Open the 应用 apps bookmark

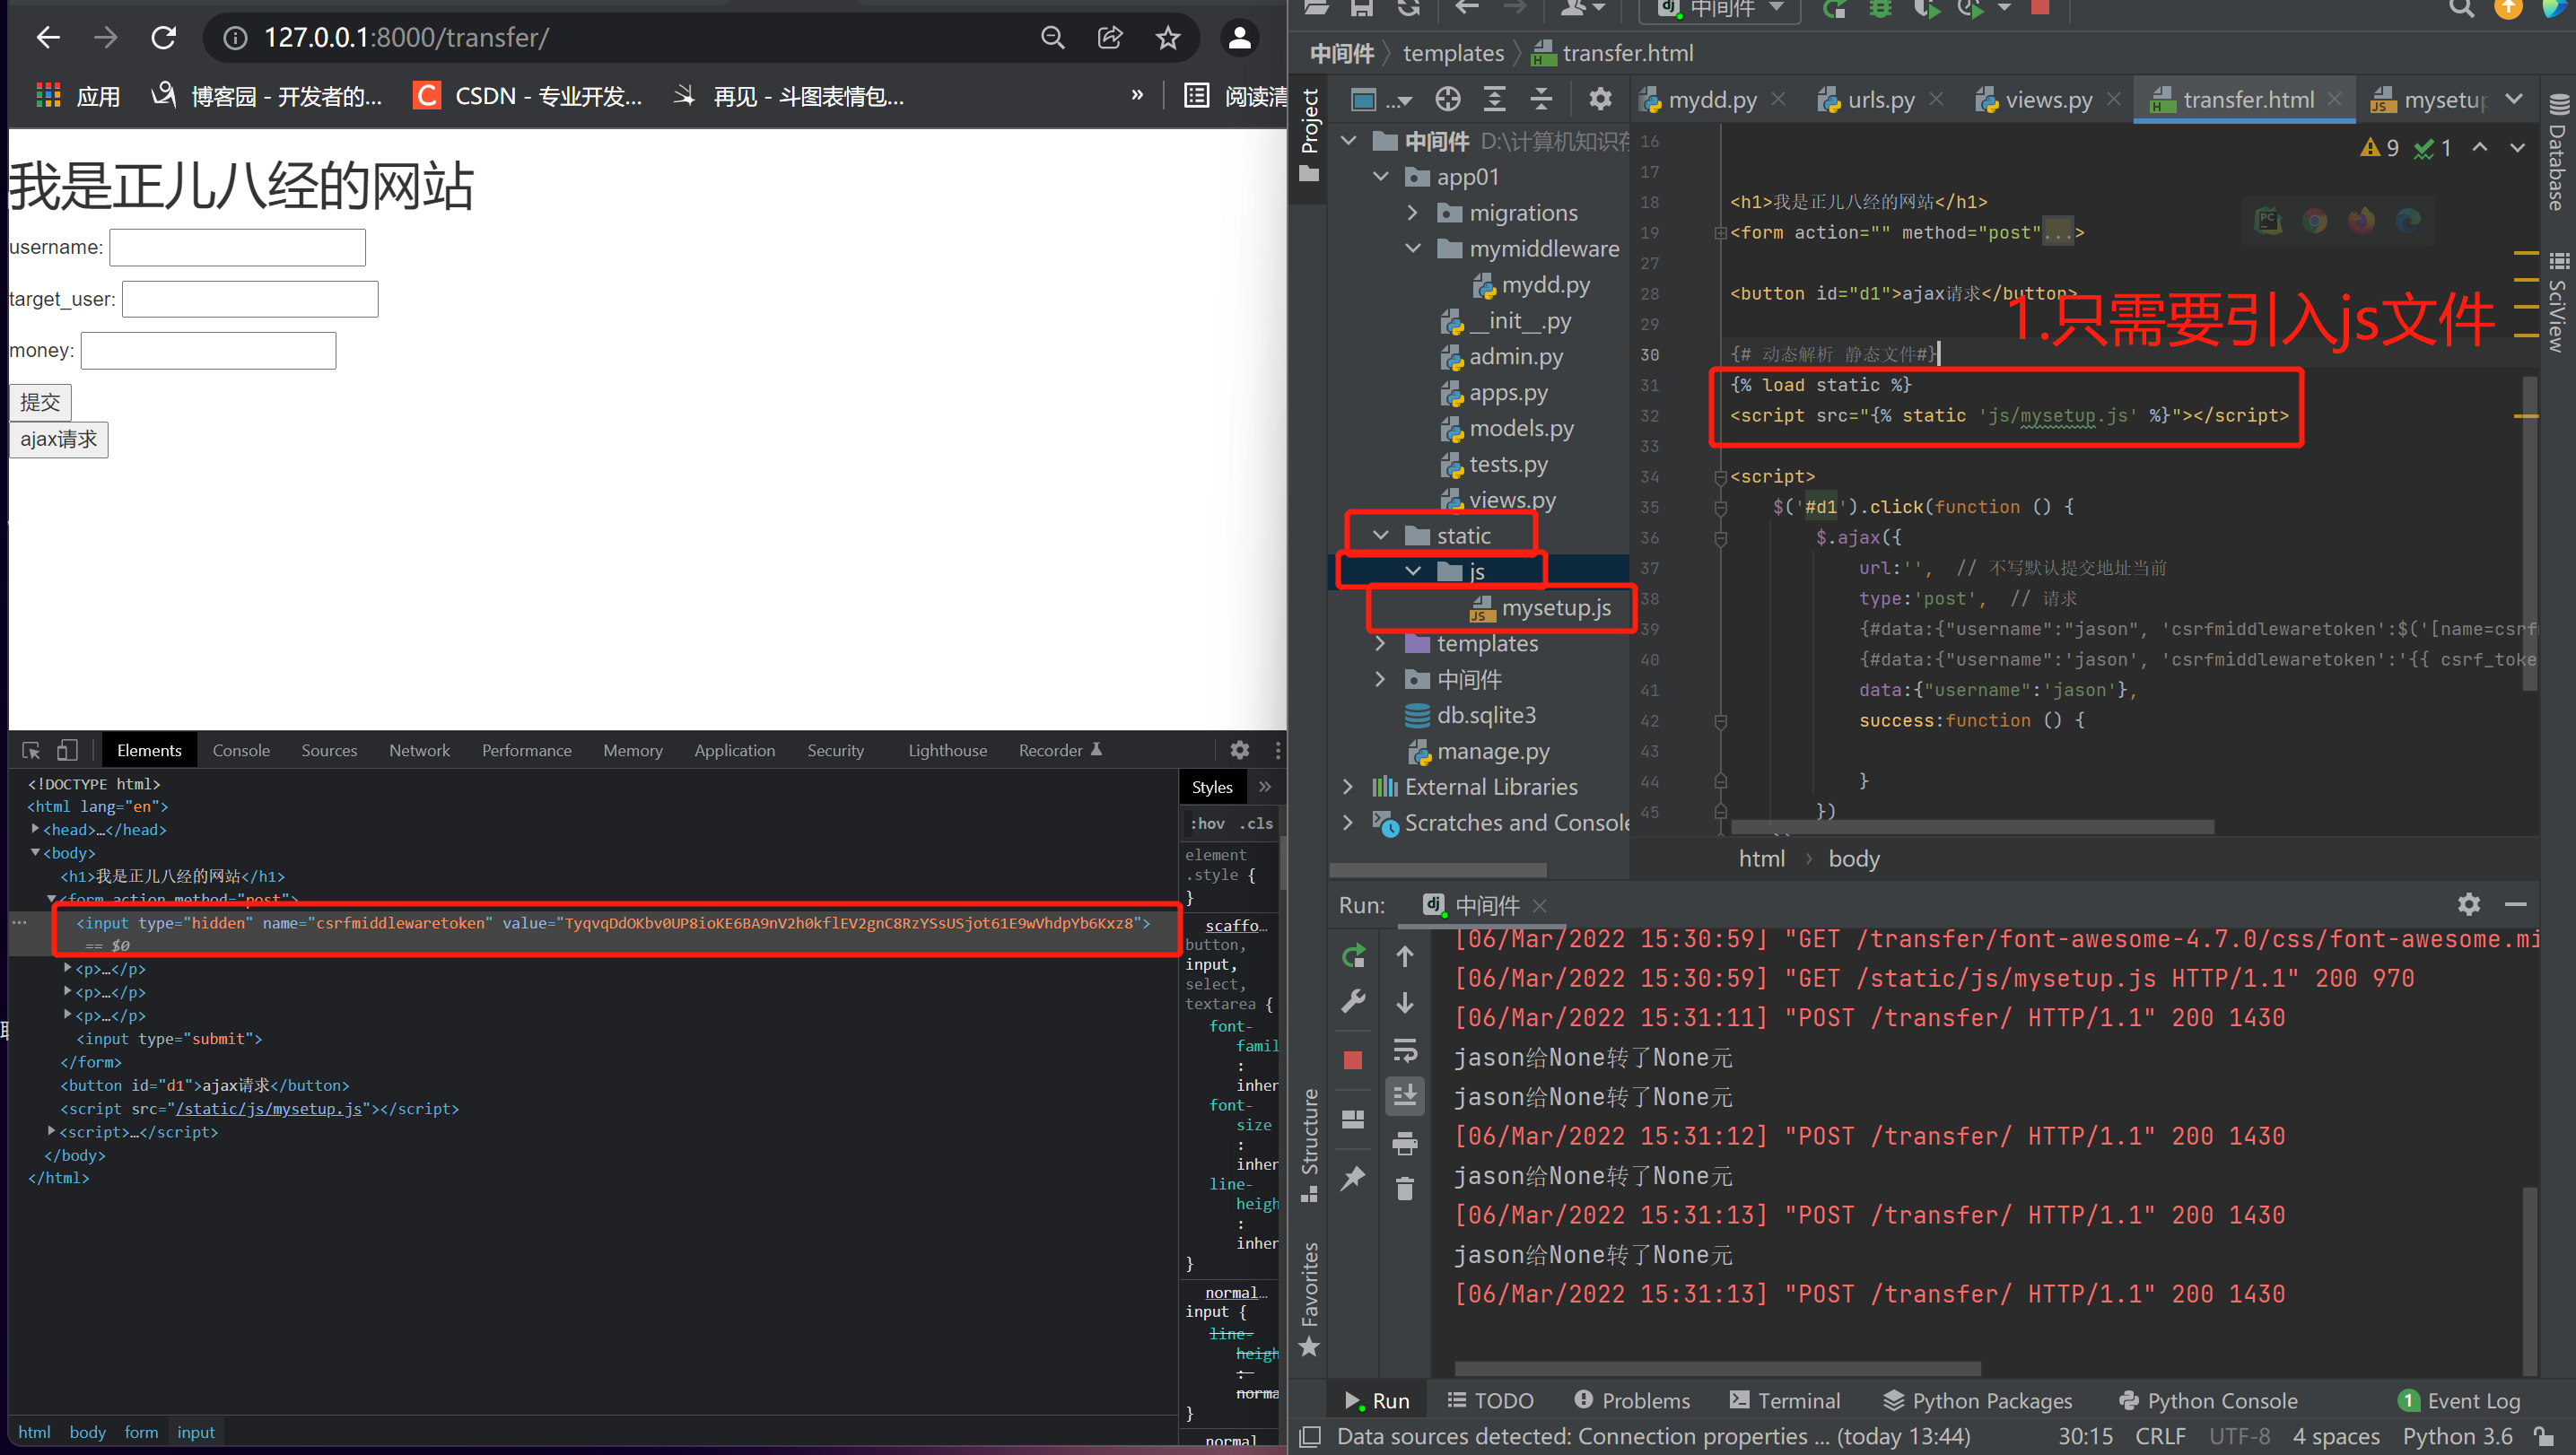point(78,96)
